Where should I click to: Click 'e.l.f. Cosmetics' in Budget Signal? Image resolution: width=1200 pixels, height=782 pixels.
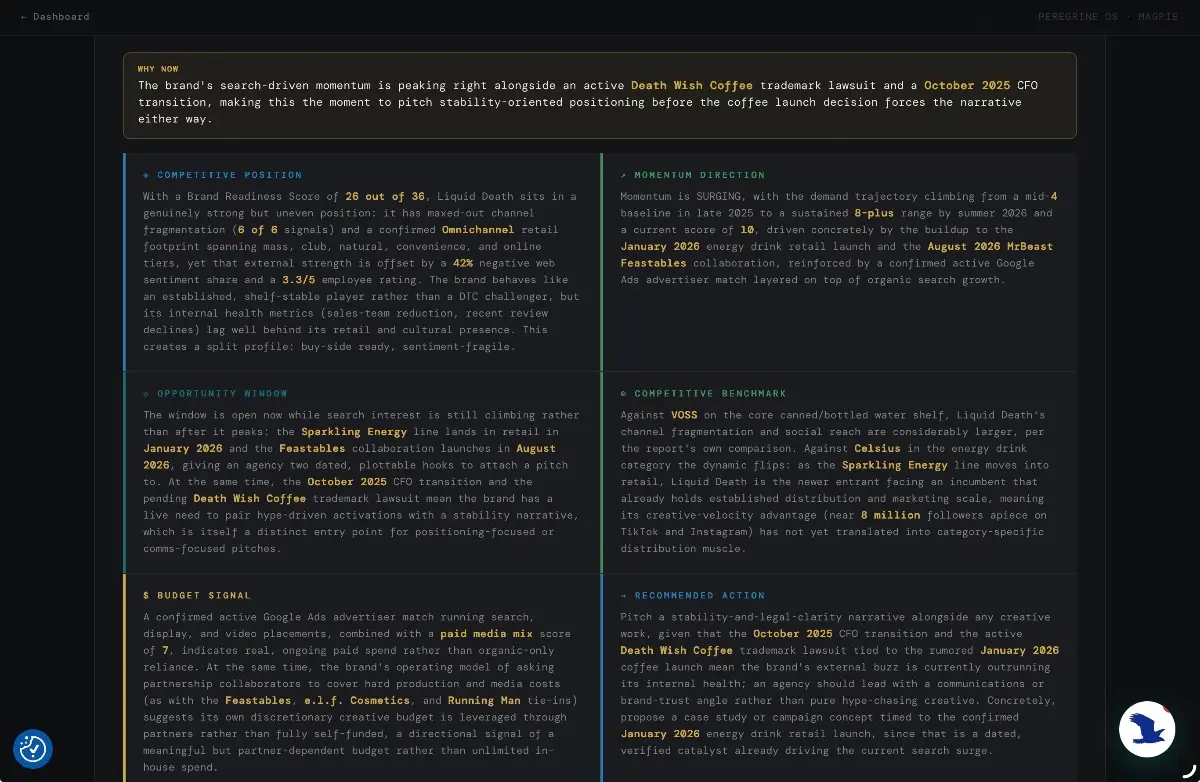355,701
